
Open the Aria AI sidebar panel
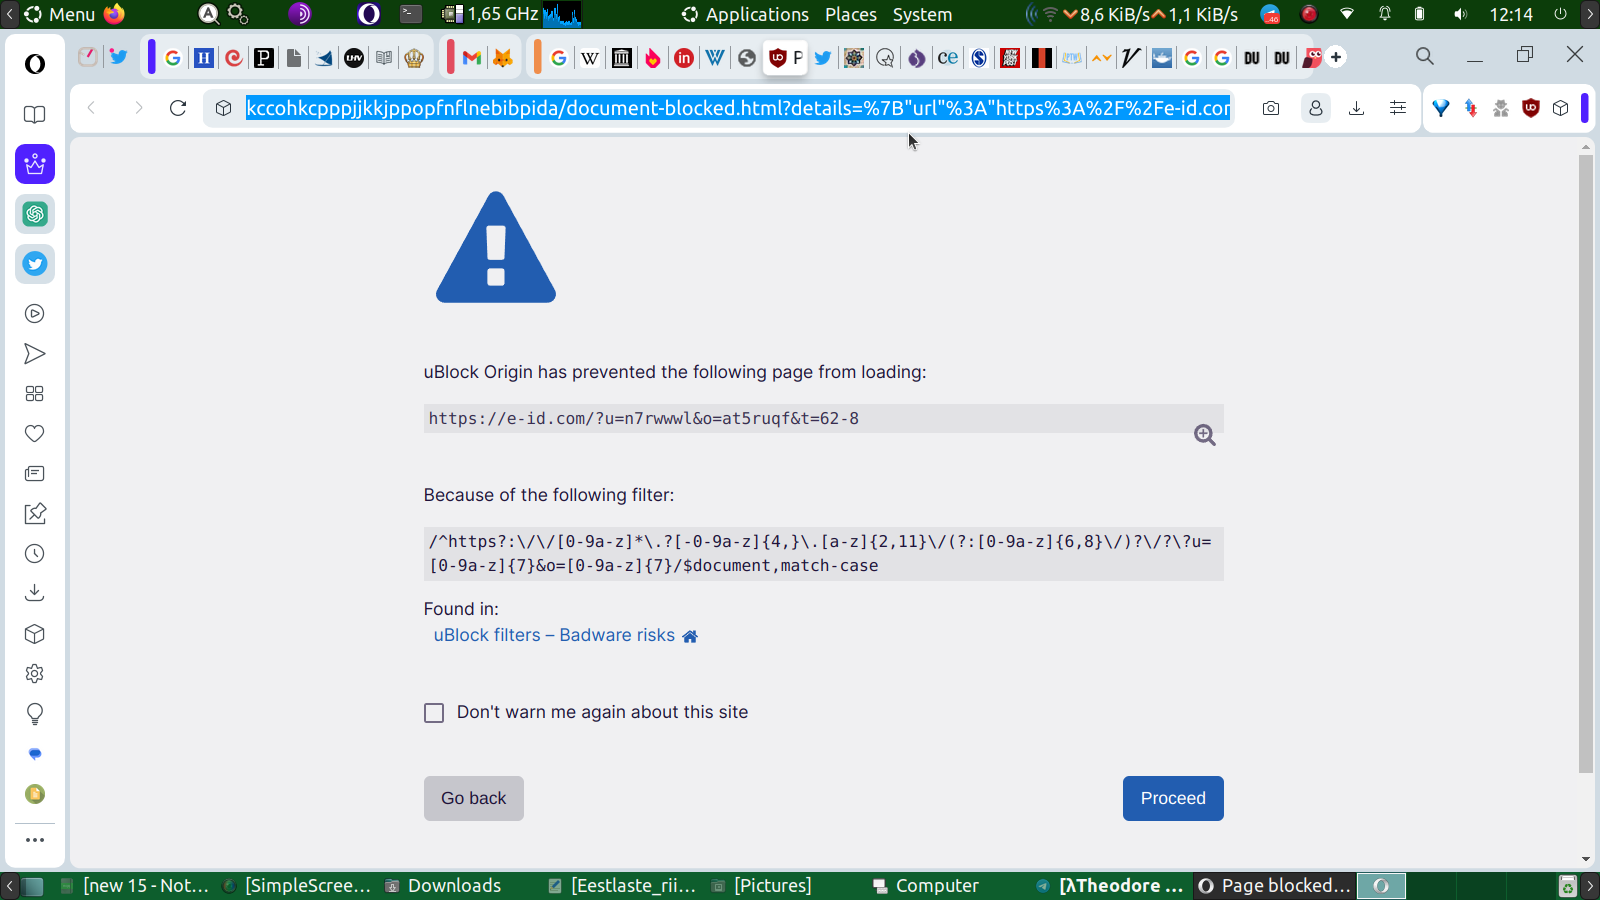click(x=35, y=164)
